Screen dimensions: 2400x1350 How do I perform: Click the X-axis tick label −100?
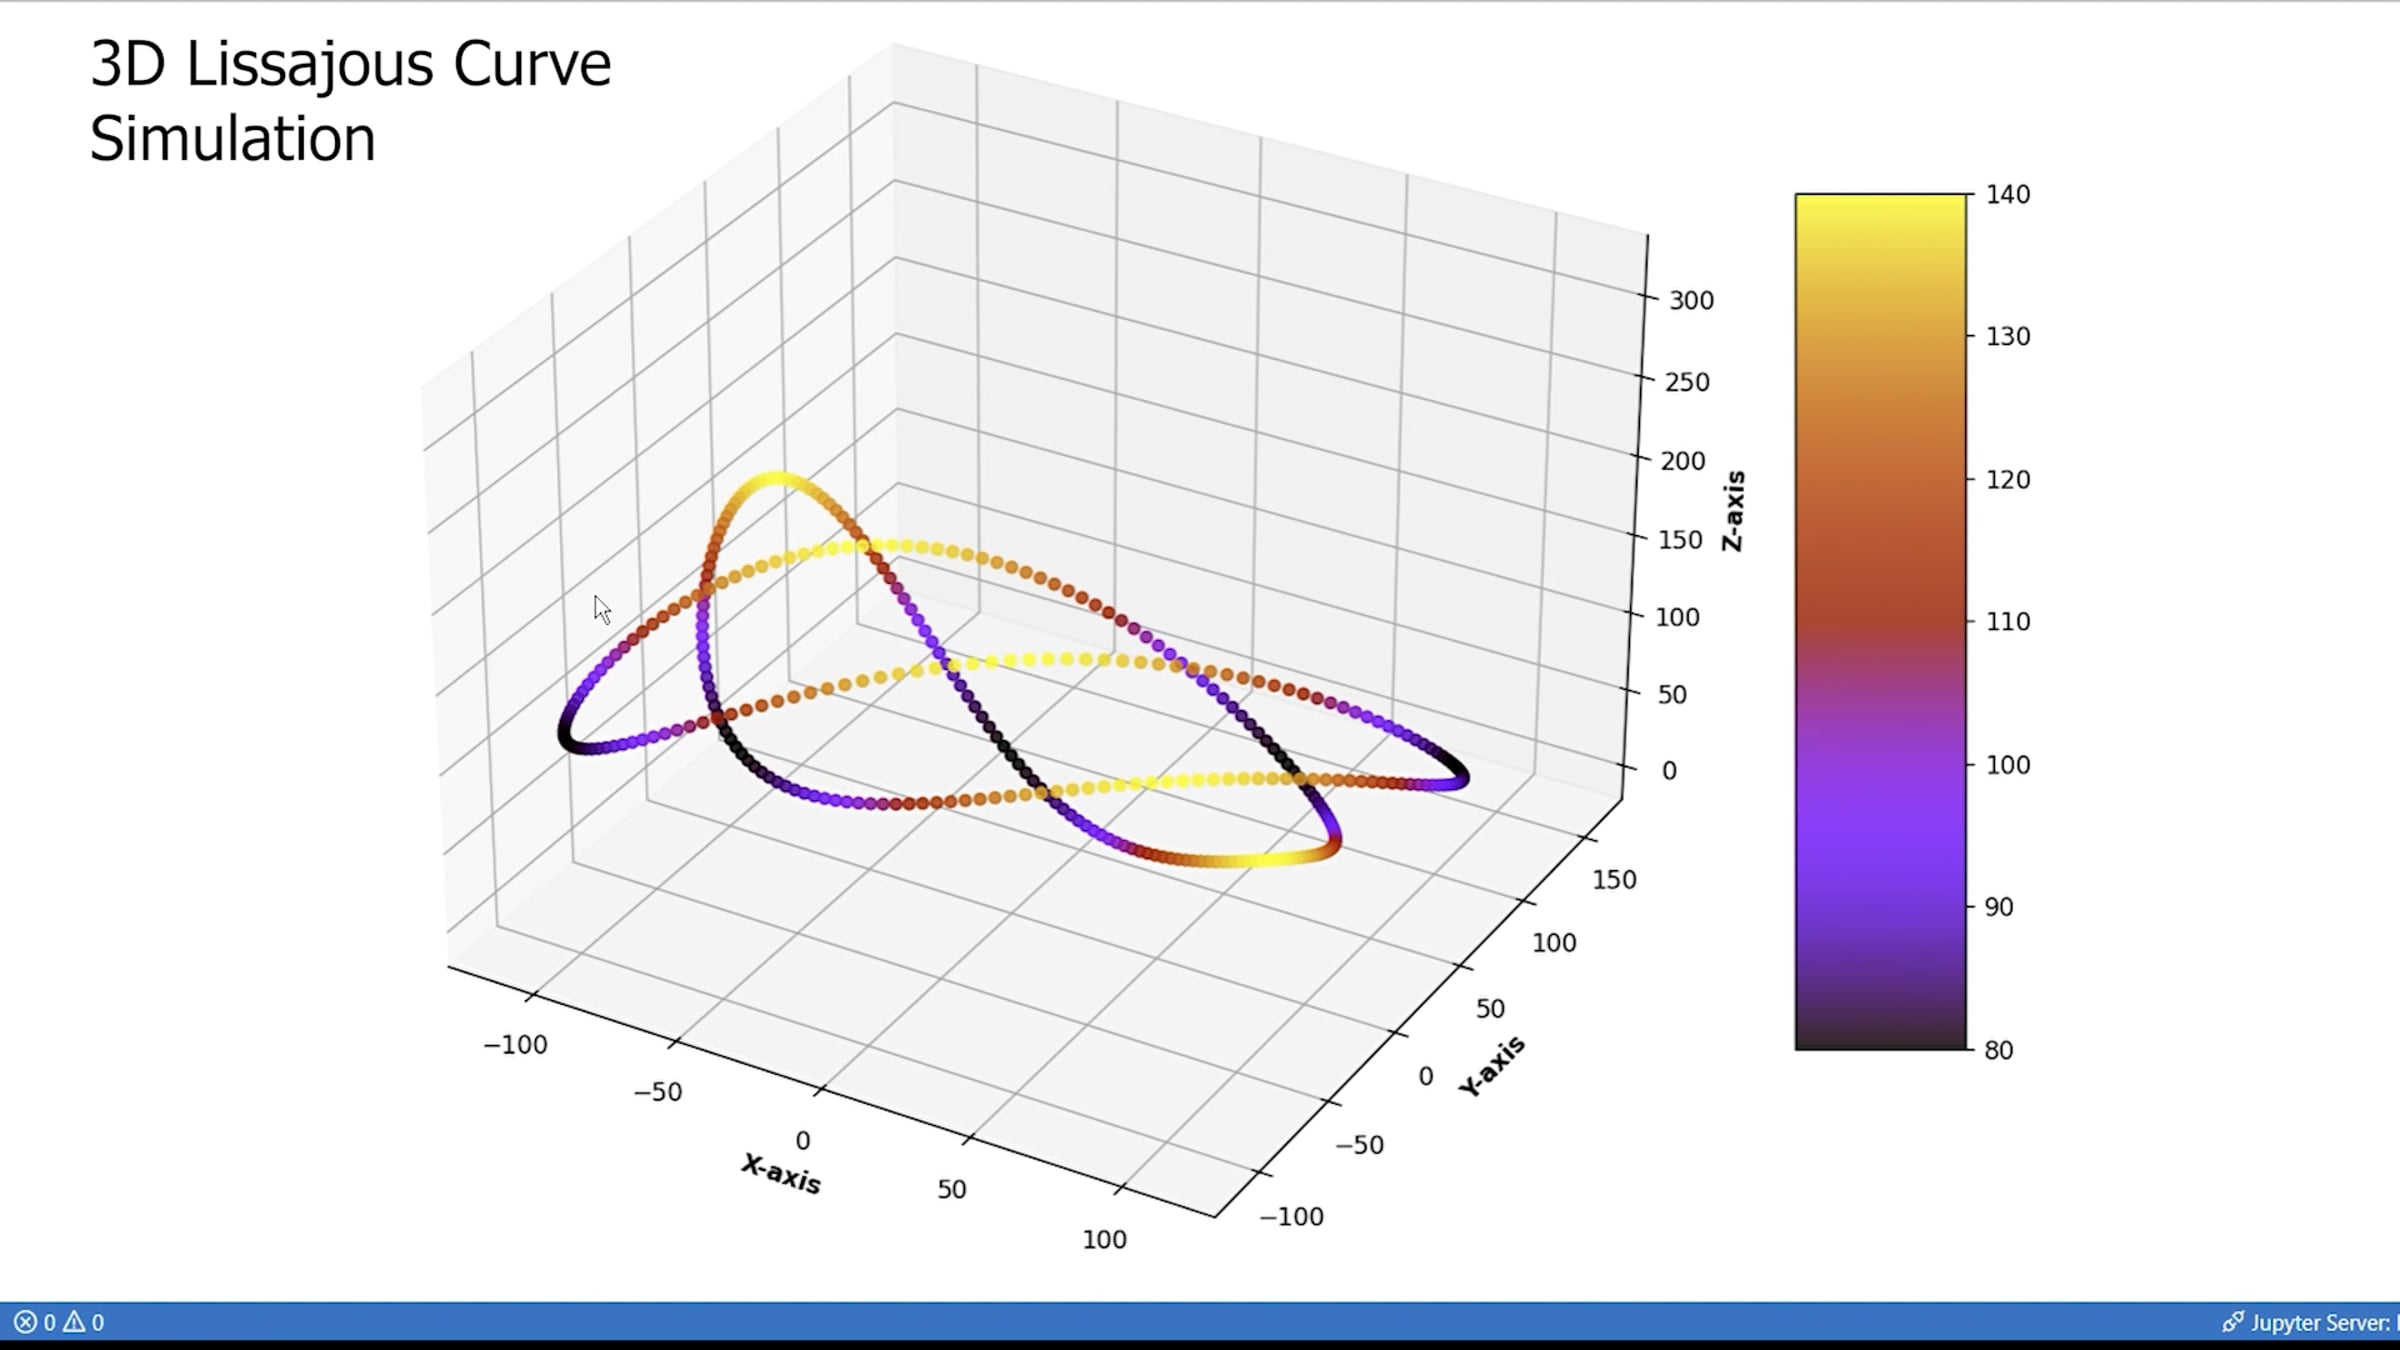click(515, 1045)
